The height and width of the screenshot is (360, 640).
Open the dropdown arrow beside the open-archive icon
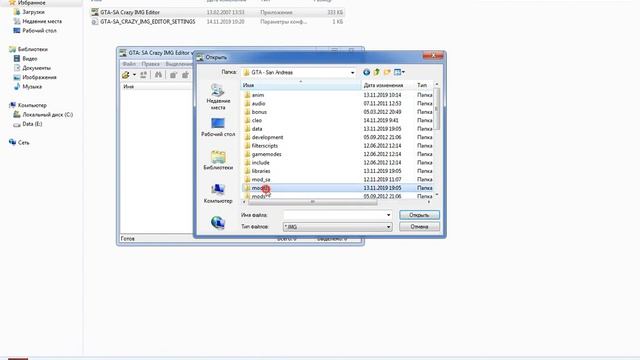pyautogui.click(x=134, y=75)
